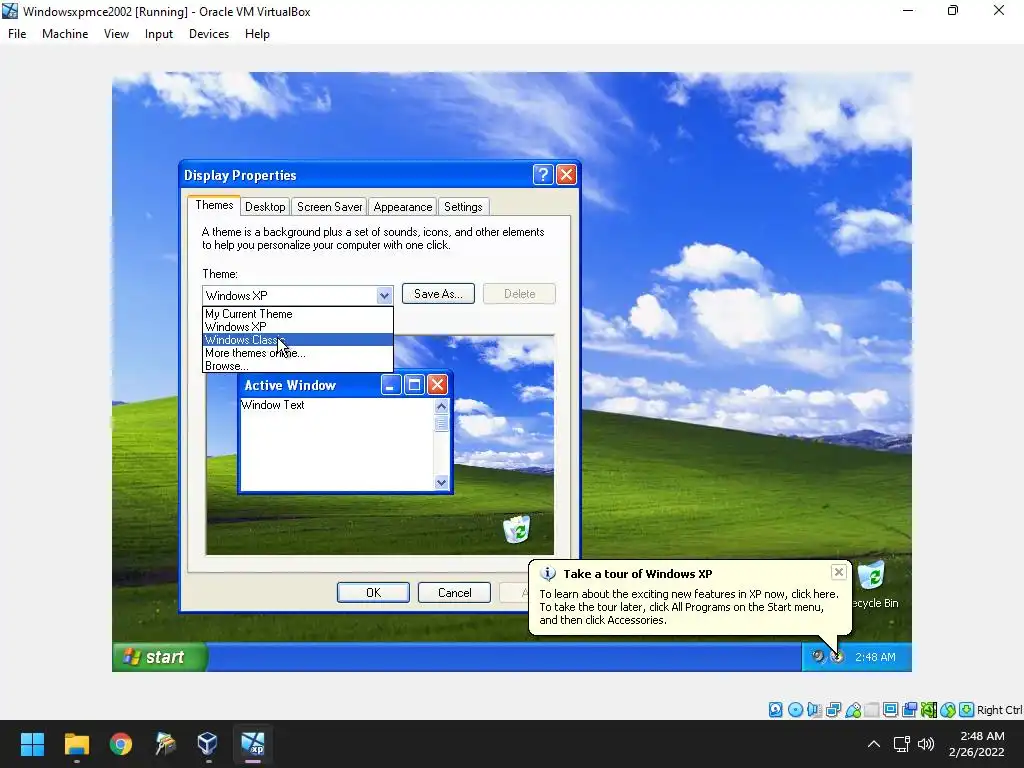1024x768 pixels.
Task: Click the green CPU chip indicator icon
Action: [x=928, y=710]
